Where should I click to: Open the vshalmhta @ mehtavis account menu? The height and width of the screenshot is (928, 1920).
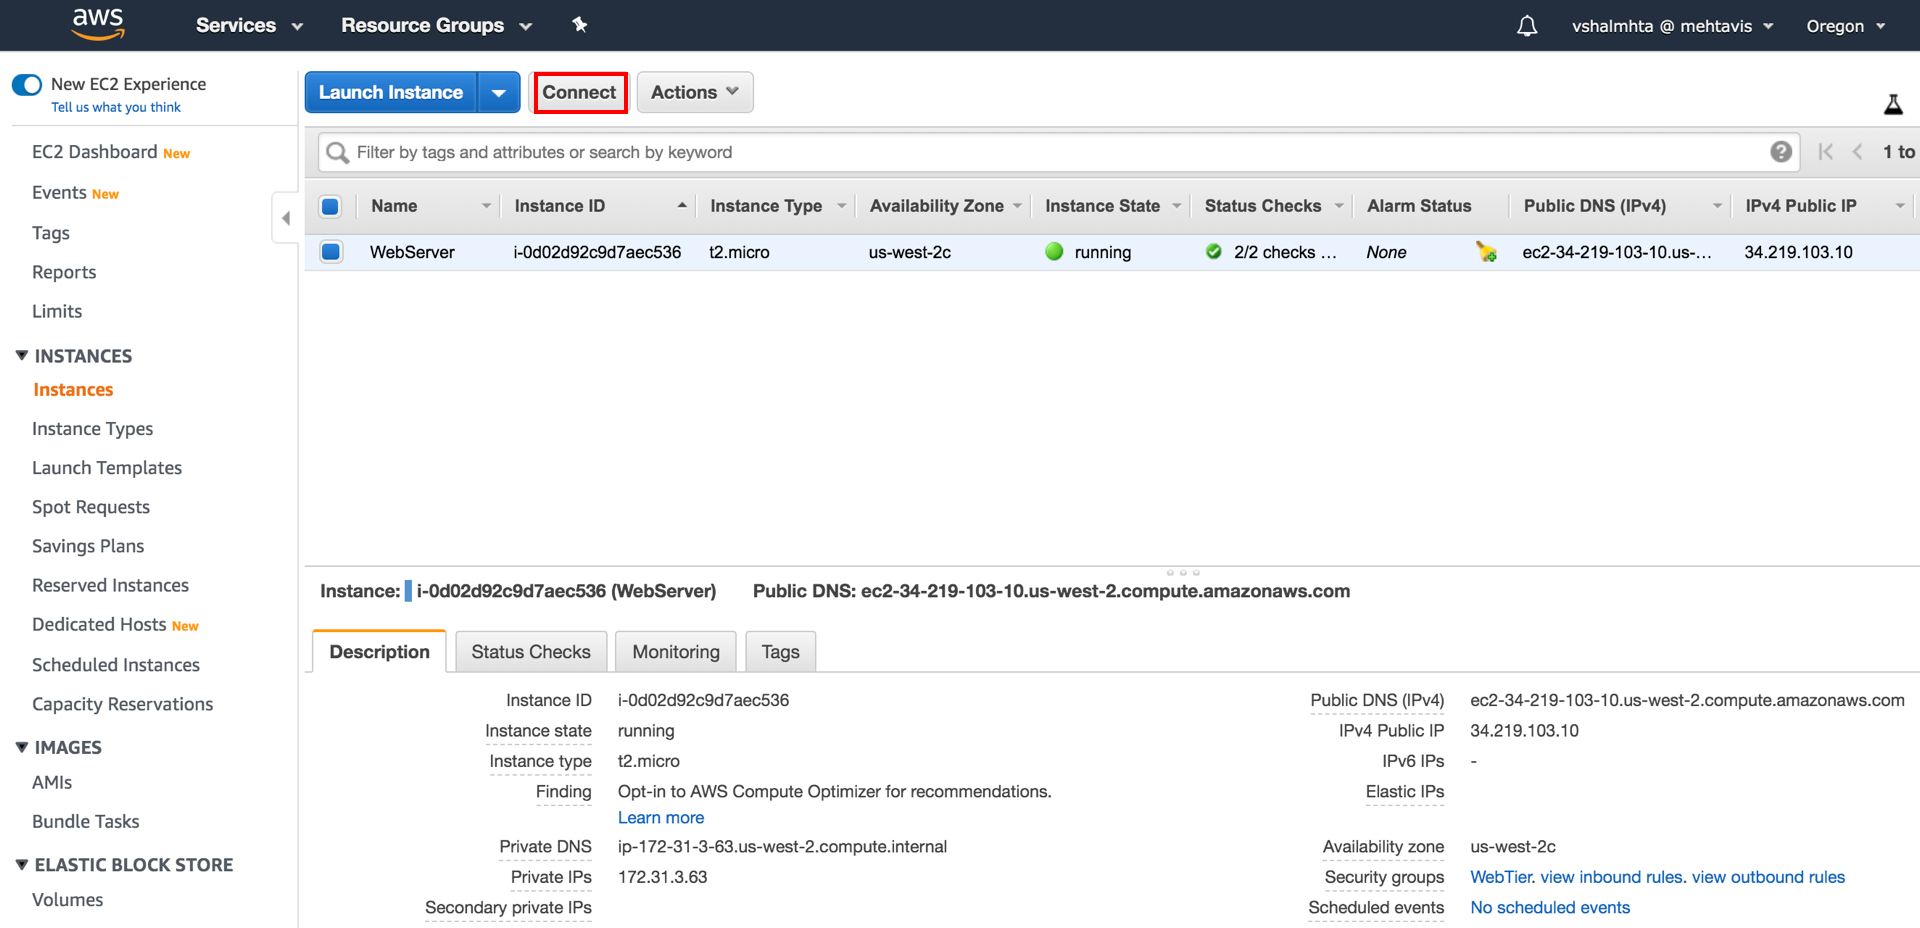pos(1672,26)
